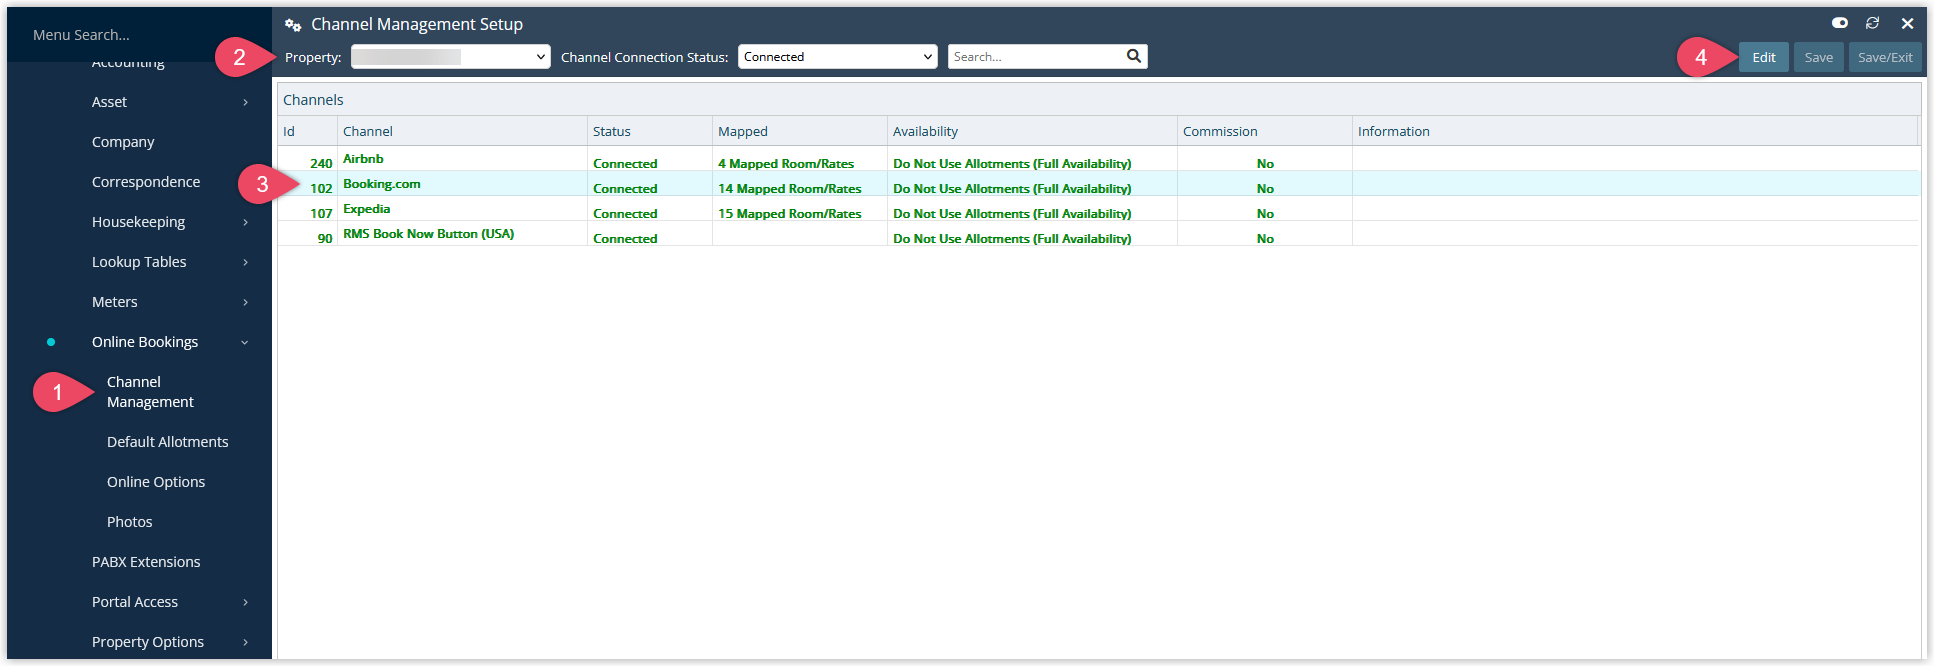Click the Save/Exit button
Screen dimensions: 1935x667
1885,57
